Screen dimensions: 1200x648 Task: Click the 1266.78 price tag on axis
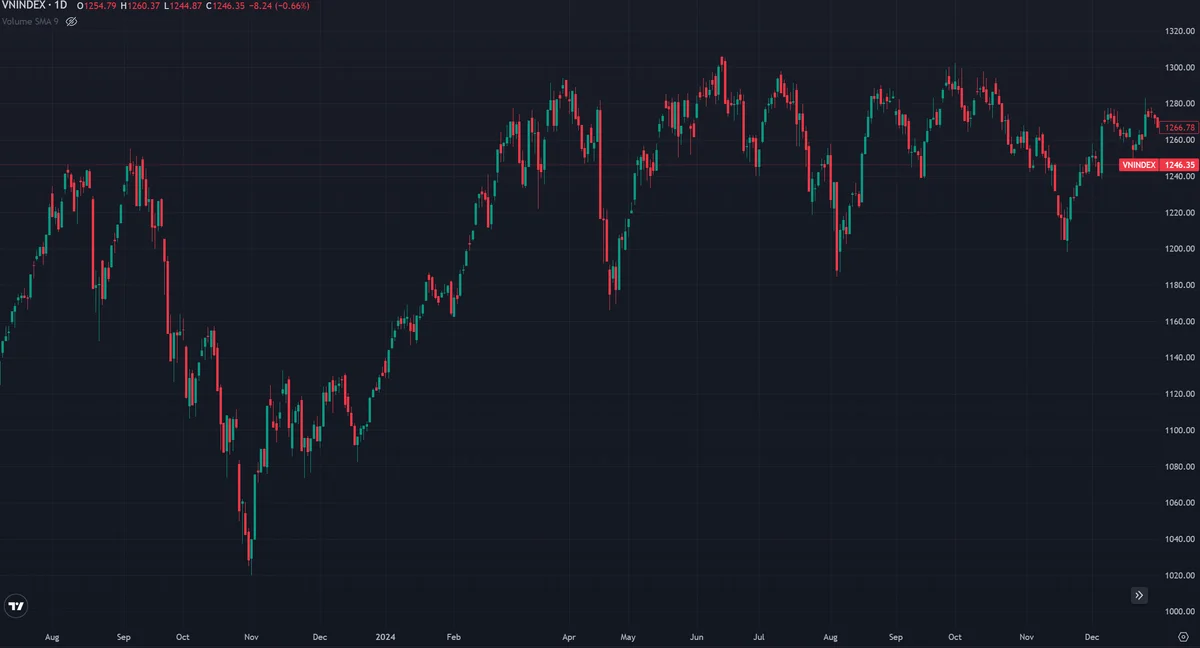1180,127
